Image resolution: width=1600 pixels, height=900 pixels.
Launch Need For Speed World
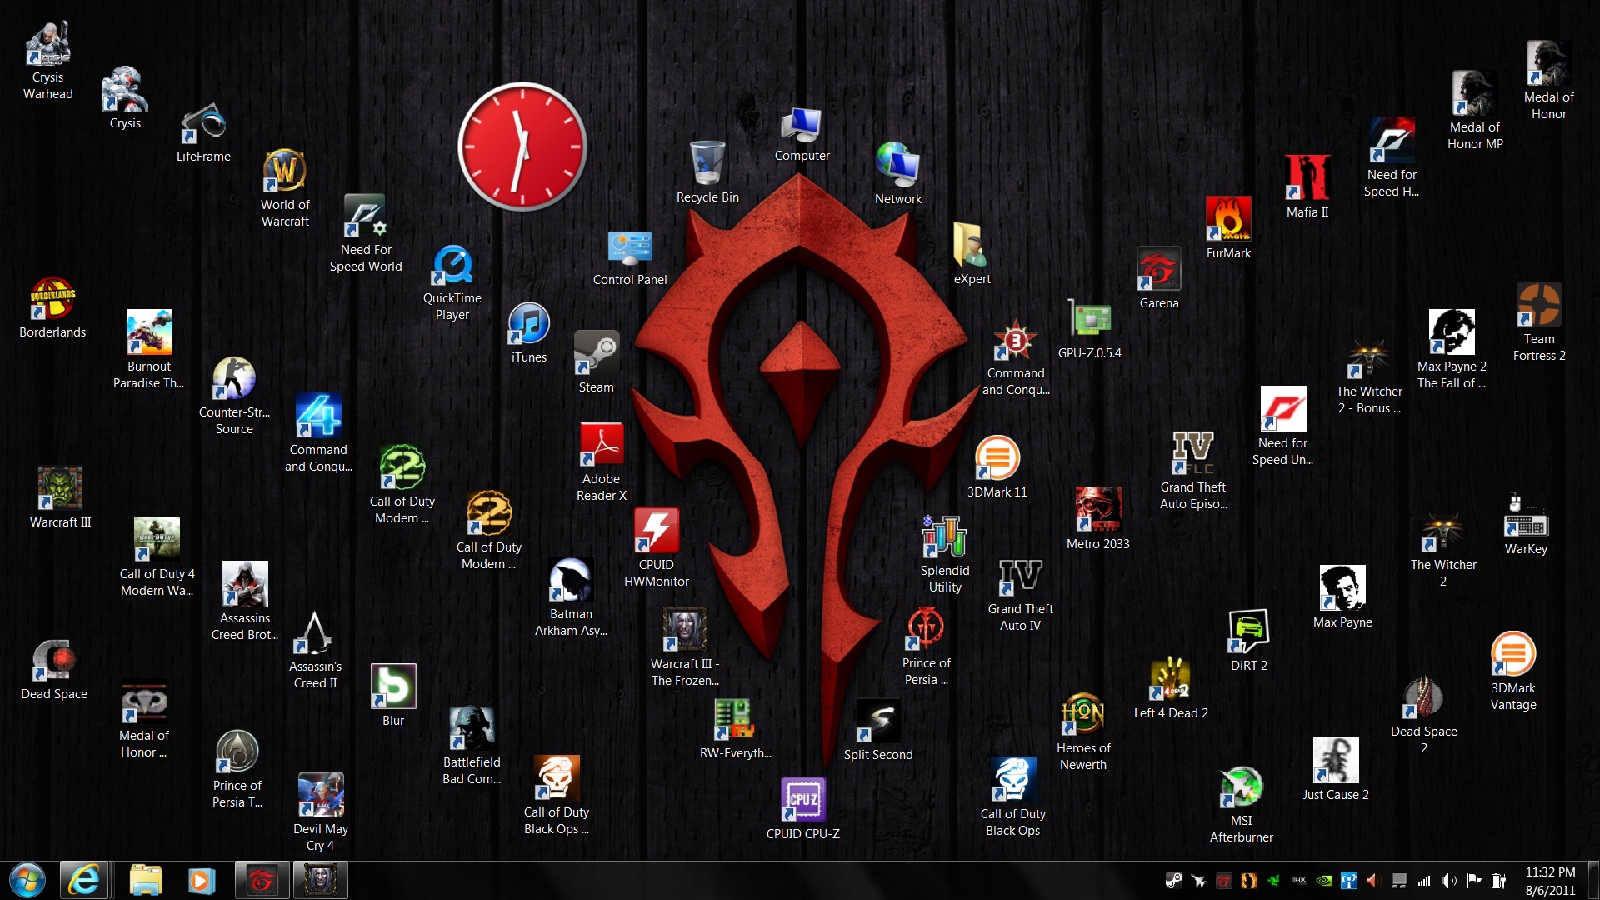[x=366, y=233]
